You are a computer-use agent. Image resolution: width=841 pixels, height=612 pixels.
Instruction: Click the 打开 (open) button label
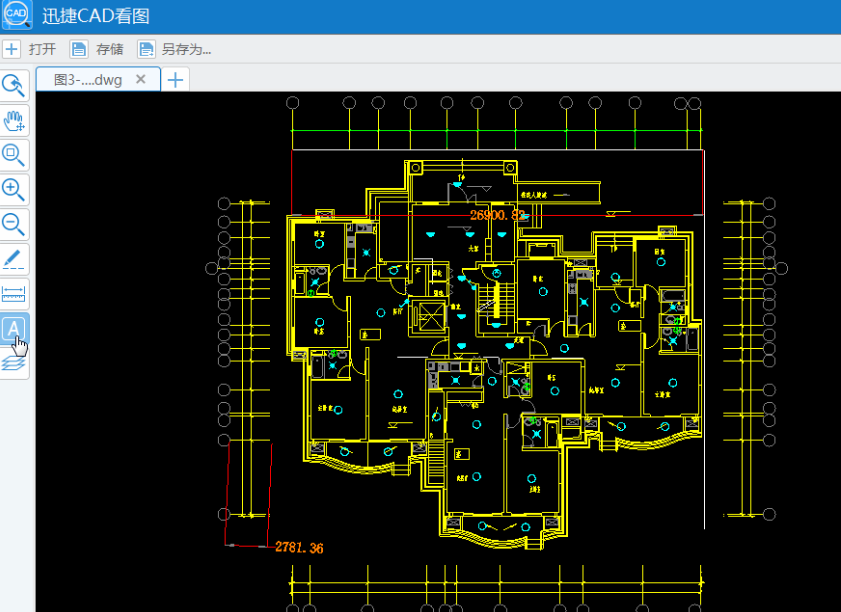(42, 49)
